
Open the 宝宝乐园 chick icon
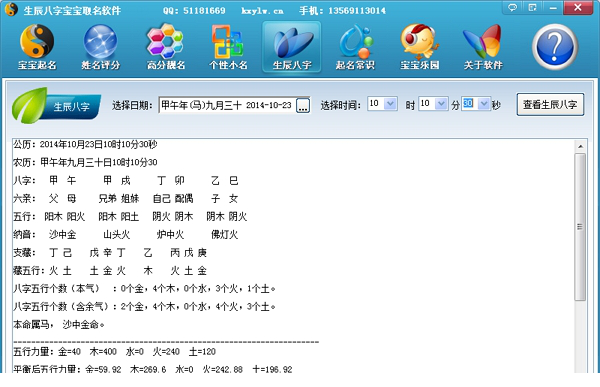[419, 47]
